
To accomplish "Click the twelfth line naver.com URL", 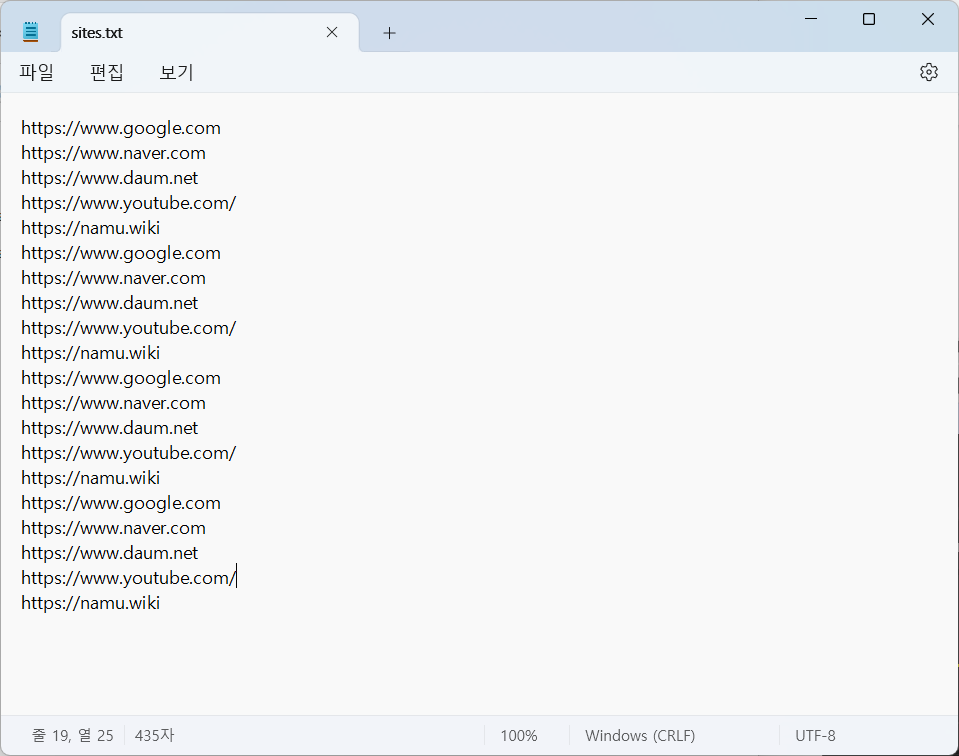I will pos(113,404).
